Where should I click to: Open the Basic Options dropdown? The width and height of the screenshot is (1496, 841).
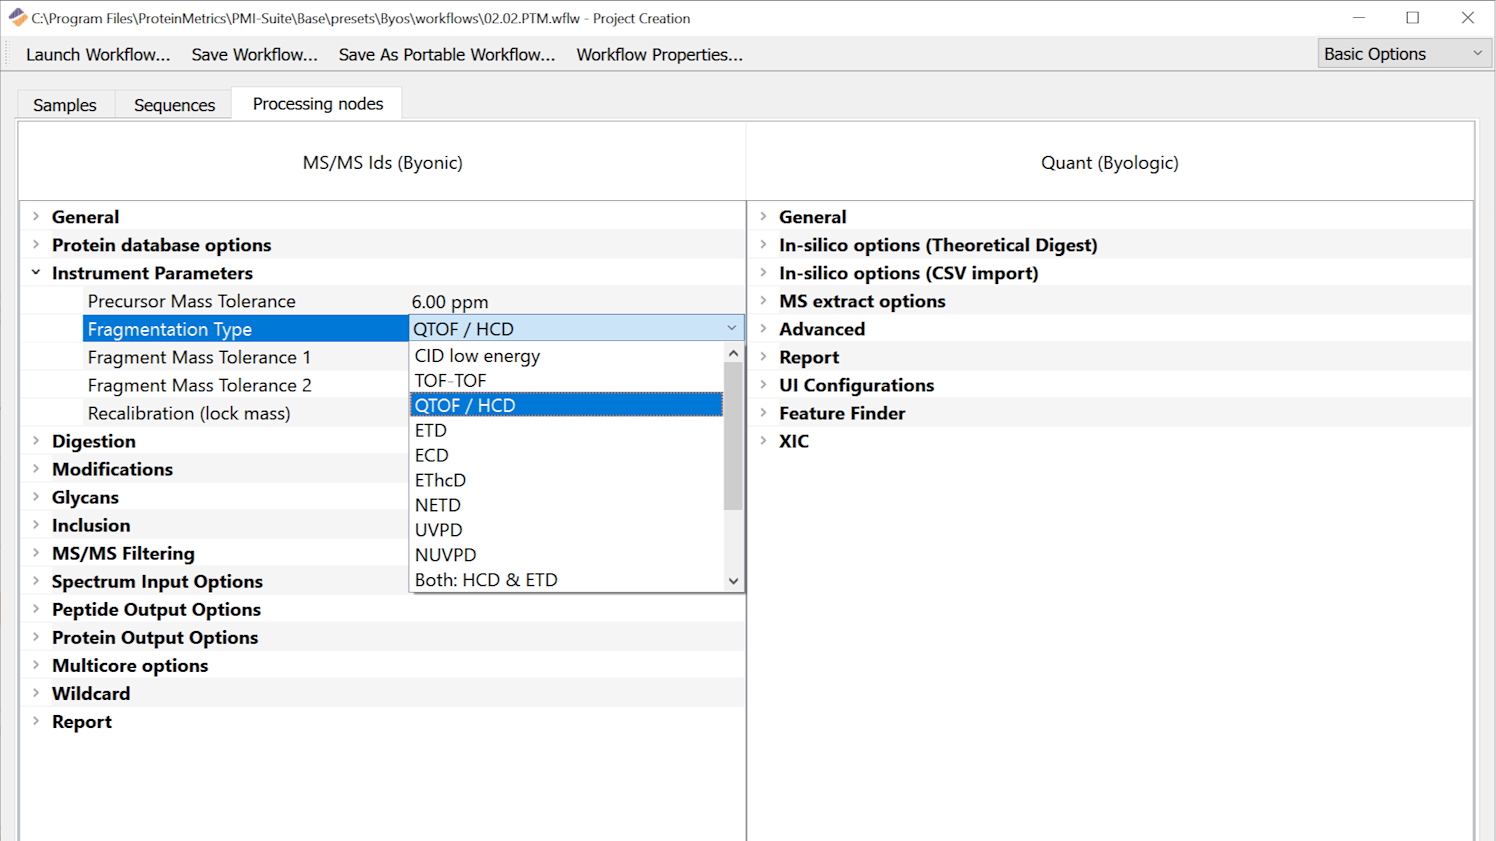[x=1403, y=54]
